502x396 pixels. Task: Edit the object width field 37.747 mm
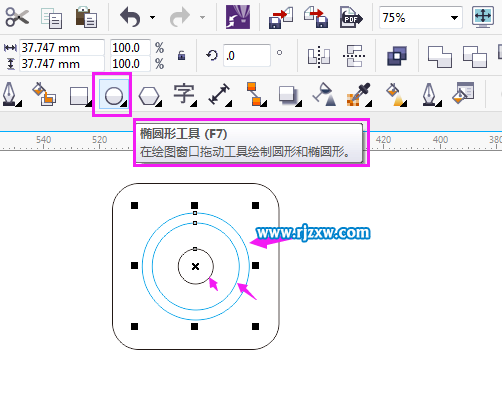click(62, 48)
